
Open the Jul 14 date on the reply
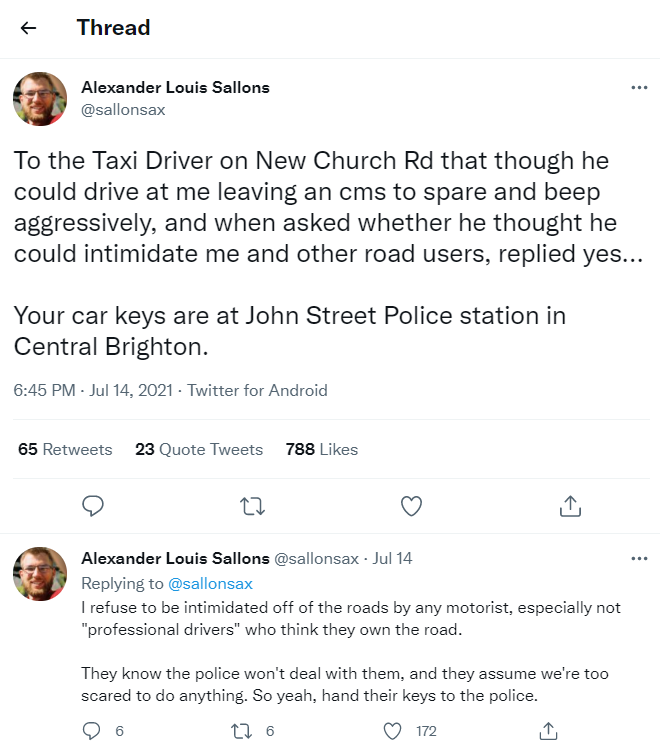[x=392, y=558]
